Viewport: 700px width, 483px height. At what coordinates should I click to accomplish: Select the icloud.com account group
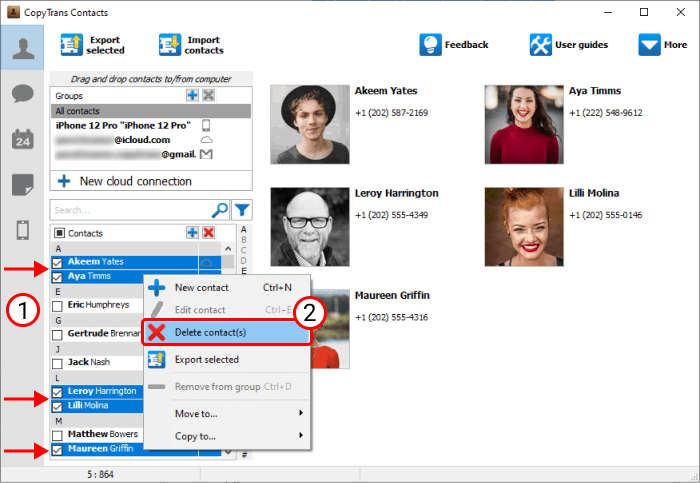point(151,140)
